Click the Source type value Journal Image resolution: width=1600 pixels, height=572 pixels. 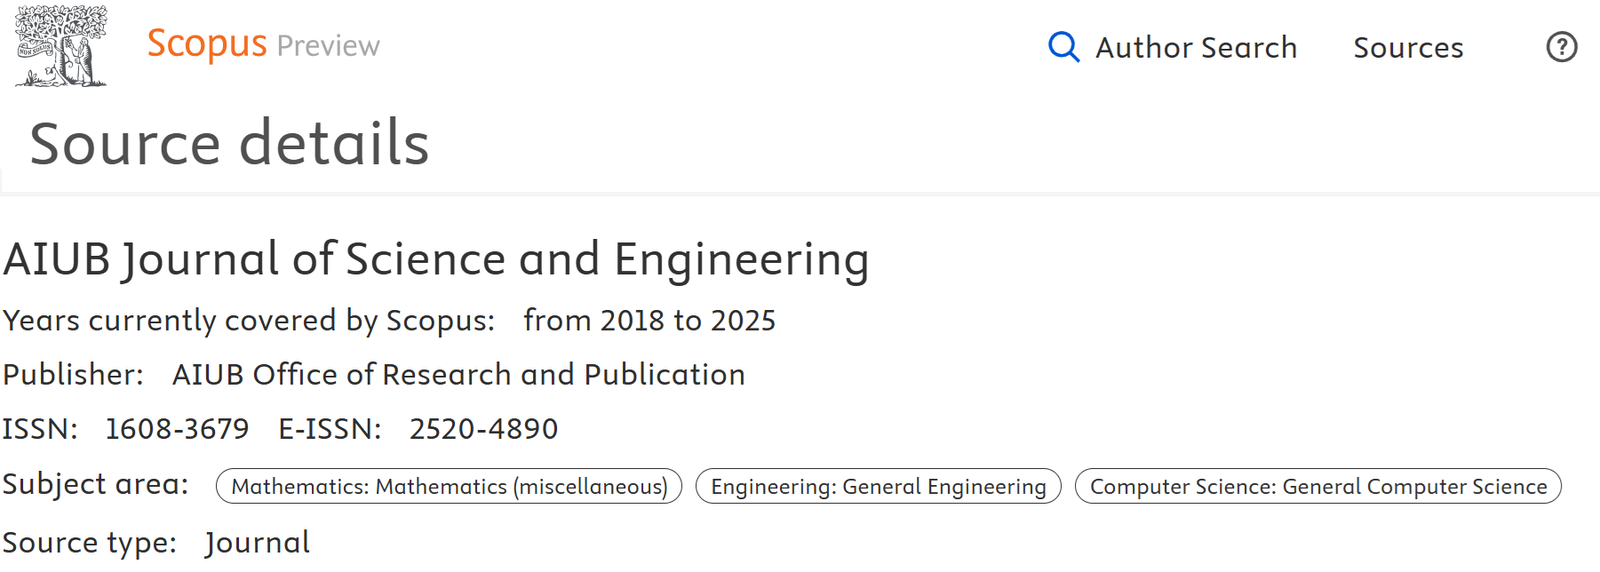[258, 543]
